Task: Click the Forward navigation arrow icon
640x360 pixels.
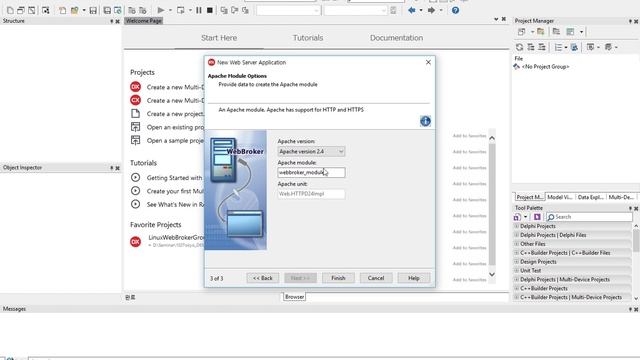Action: (x=431, y=10)
